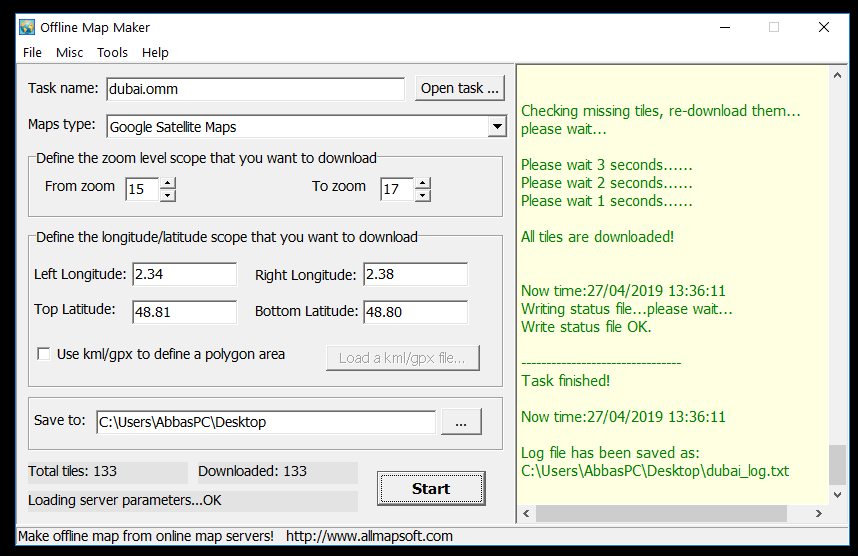Click the Left Longitude field

pos(184,274)
